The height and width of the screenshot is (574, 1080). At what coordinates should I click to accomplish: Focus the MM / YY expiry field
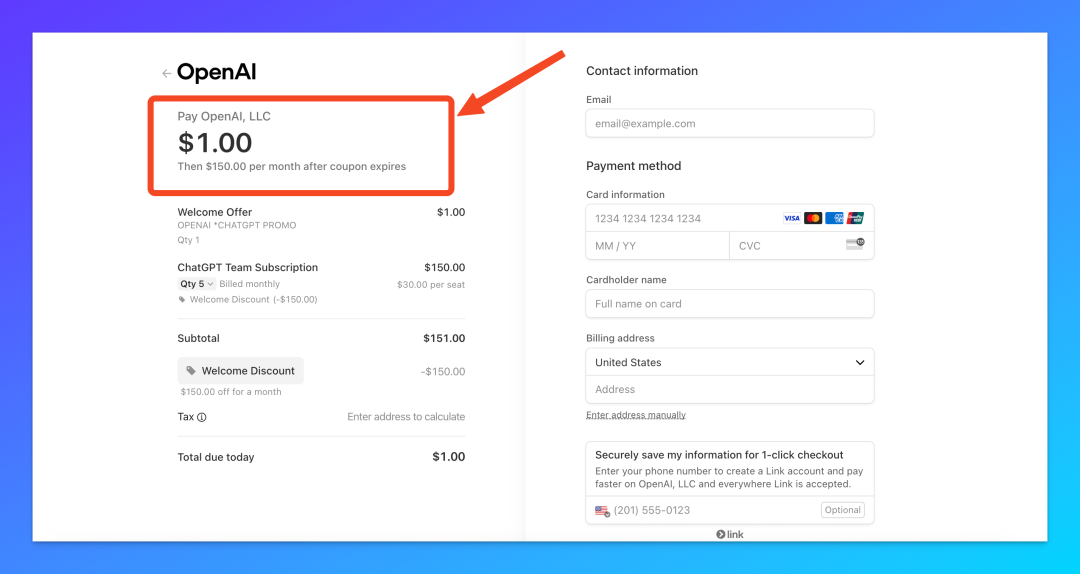click(658, 246)
